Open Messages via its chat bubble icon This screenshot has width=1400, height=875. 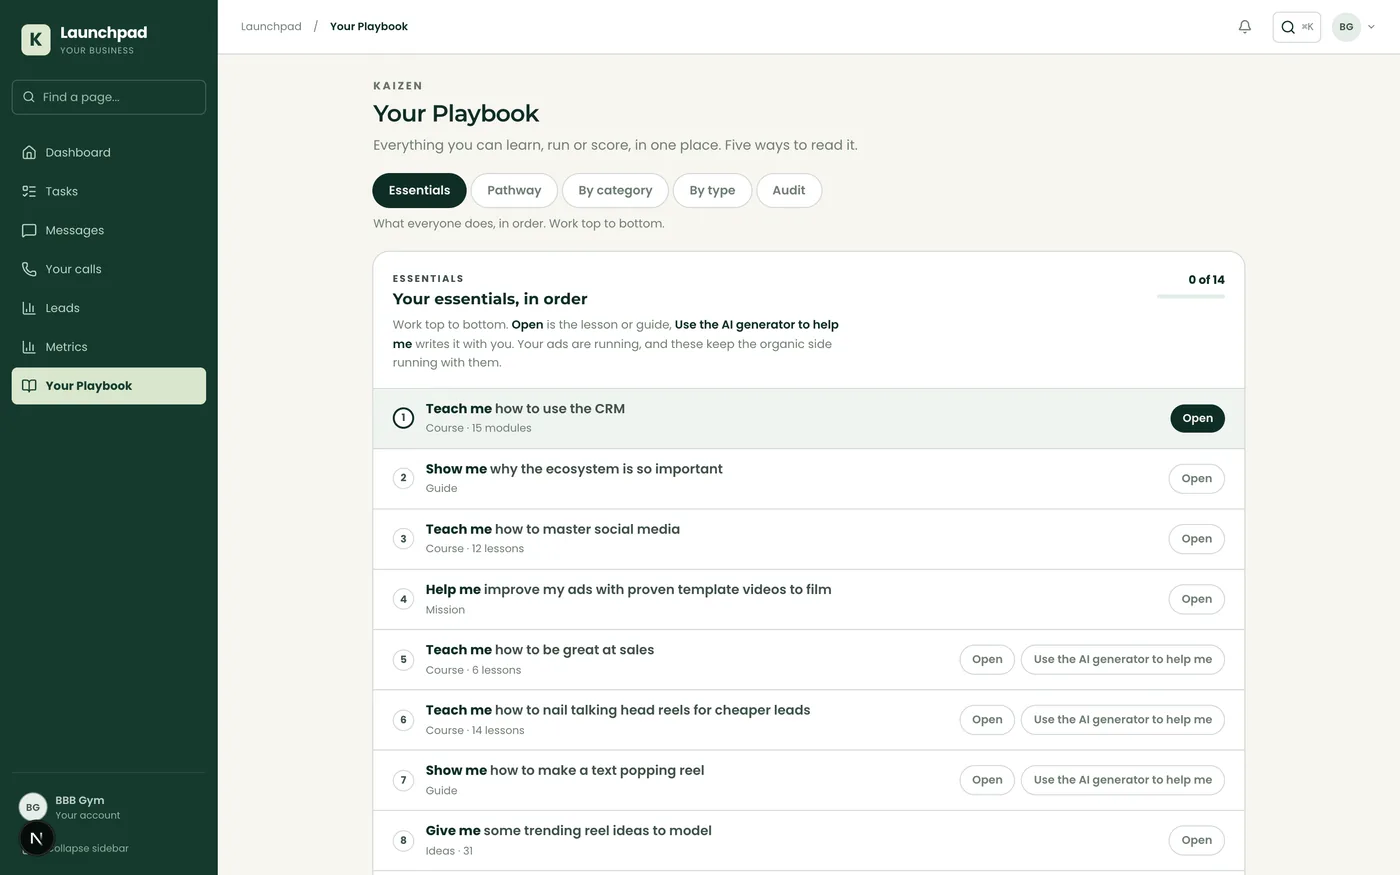(x=29, y=230)
